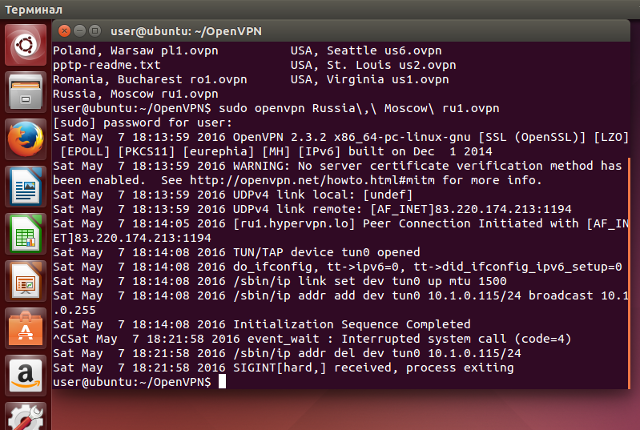Click the 'Interrupted system call (code=4)' text
Image resolution: width=640 pixels, height=430 pixels.
pyautogui.click(x=456, y=339)
